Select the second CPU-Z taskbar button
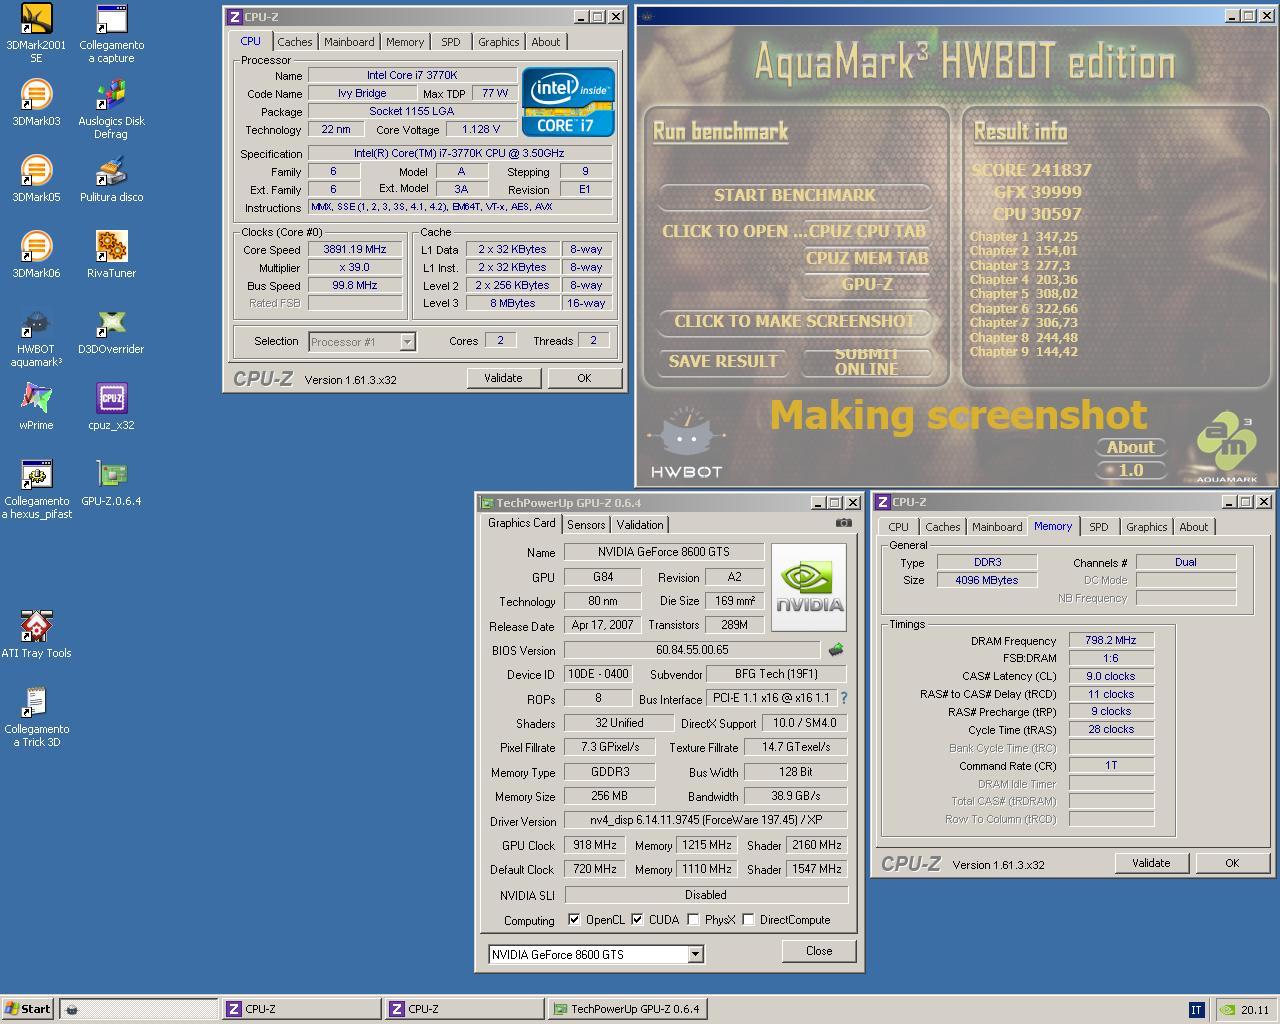 [464, 1009]
